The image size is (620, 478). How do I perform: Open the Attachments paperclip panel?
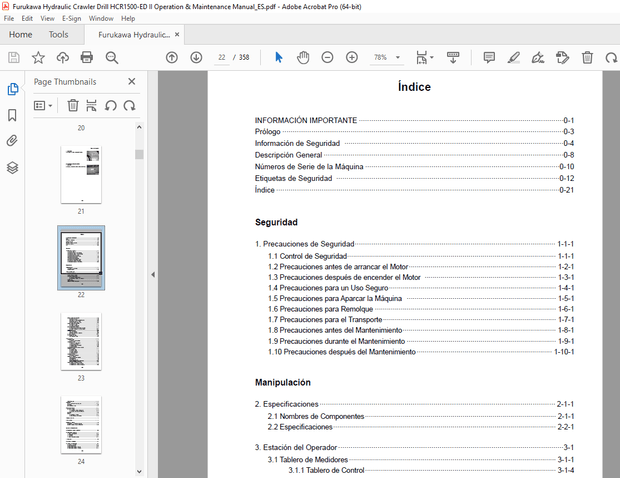[x=12, y=141]
